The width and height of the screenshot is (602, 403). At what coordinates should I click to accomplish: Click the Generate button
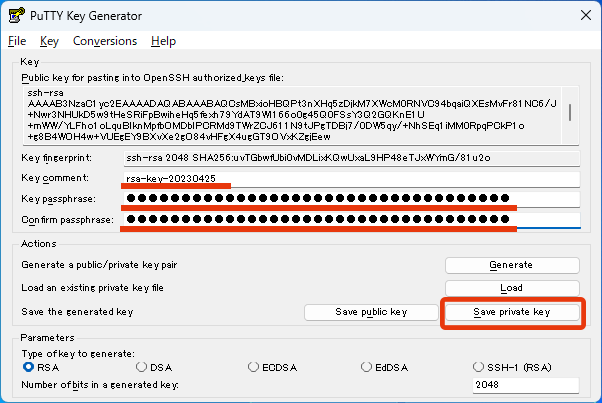coord(512,265)
